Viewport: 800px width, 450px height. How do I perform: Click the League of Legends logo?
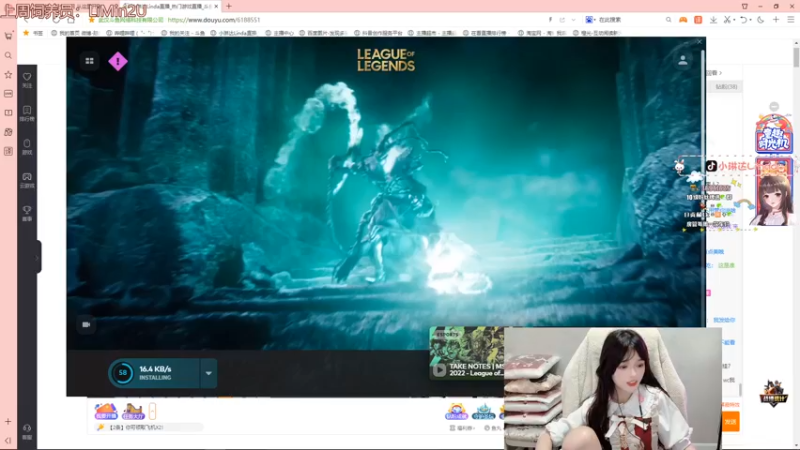click(386, 60)
